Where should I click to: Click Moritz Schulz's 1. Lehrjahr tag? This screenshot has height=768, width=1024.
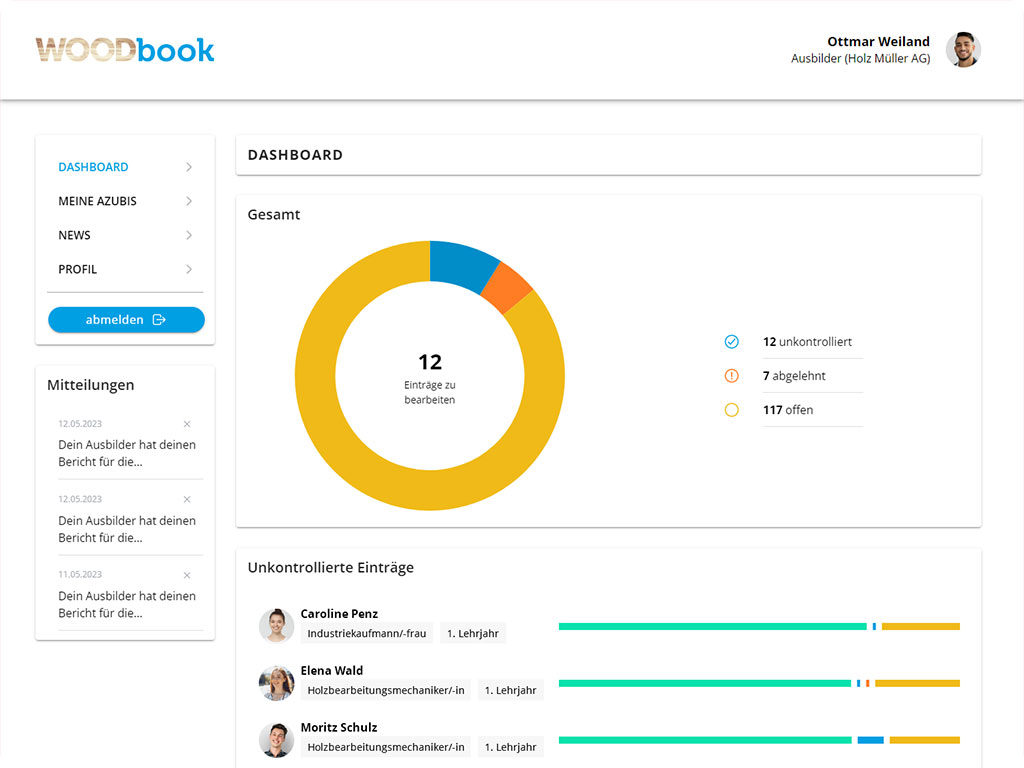tap(511, 746)
